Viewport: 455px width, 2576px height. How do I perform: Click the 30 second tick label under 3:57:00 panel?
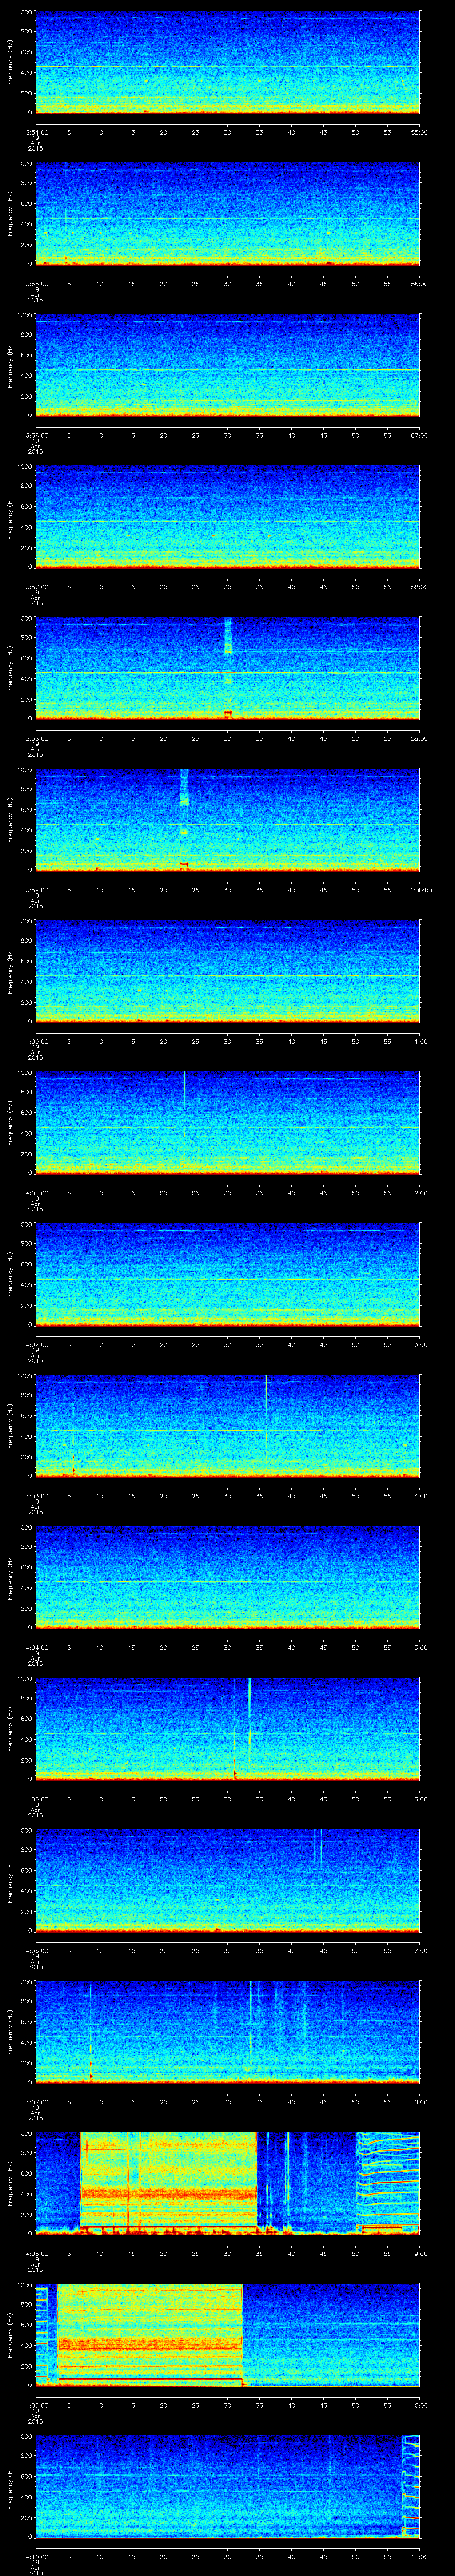point(228,587)
